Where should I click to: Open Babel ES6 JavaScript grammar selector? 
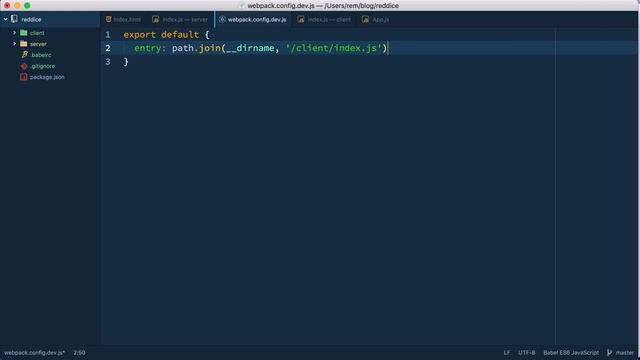pos(571,353)
